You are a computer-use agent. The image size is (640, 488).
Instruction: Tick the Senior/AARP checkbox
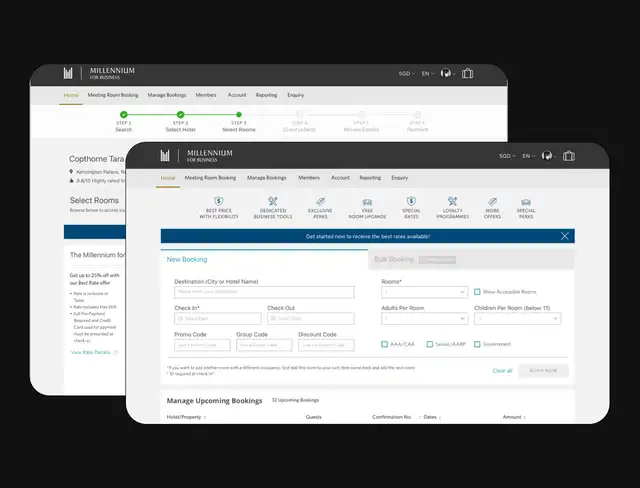[x=429, y=344]
